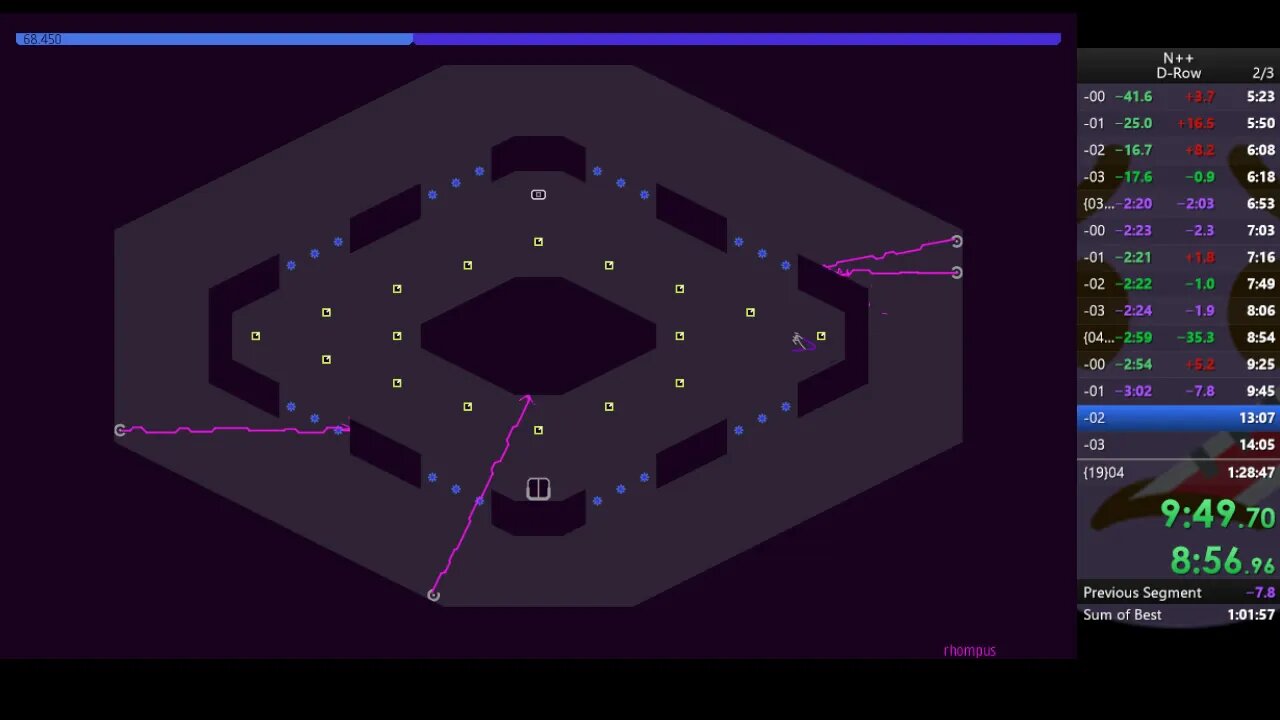Image resolution: width=1280 pixels, height=720 pixels.
Task: Click the gold square just above the exit door
Action: pos(538,430)
